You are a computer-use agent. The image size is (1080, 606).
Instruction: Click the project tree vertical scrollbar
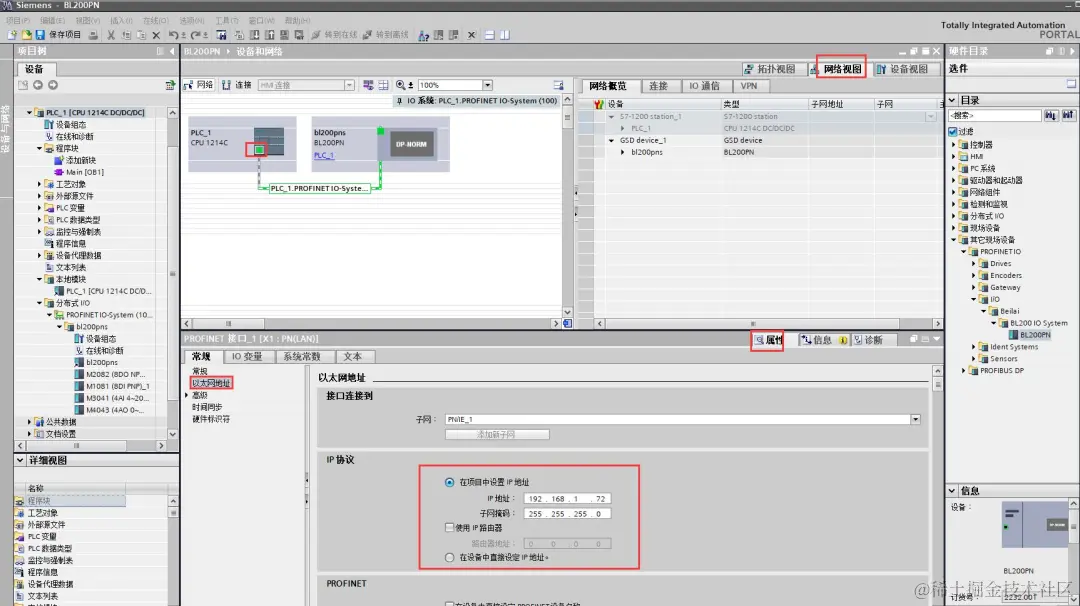pyautogui.click(x=172, y=273)
